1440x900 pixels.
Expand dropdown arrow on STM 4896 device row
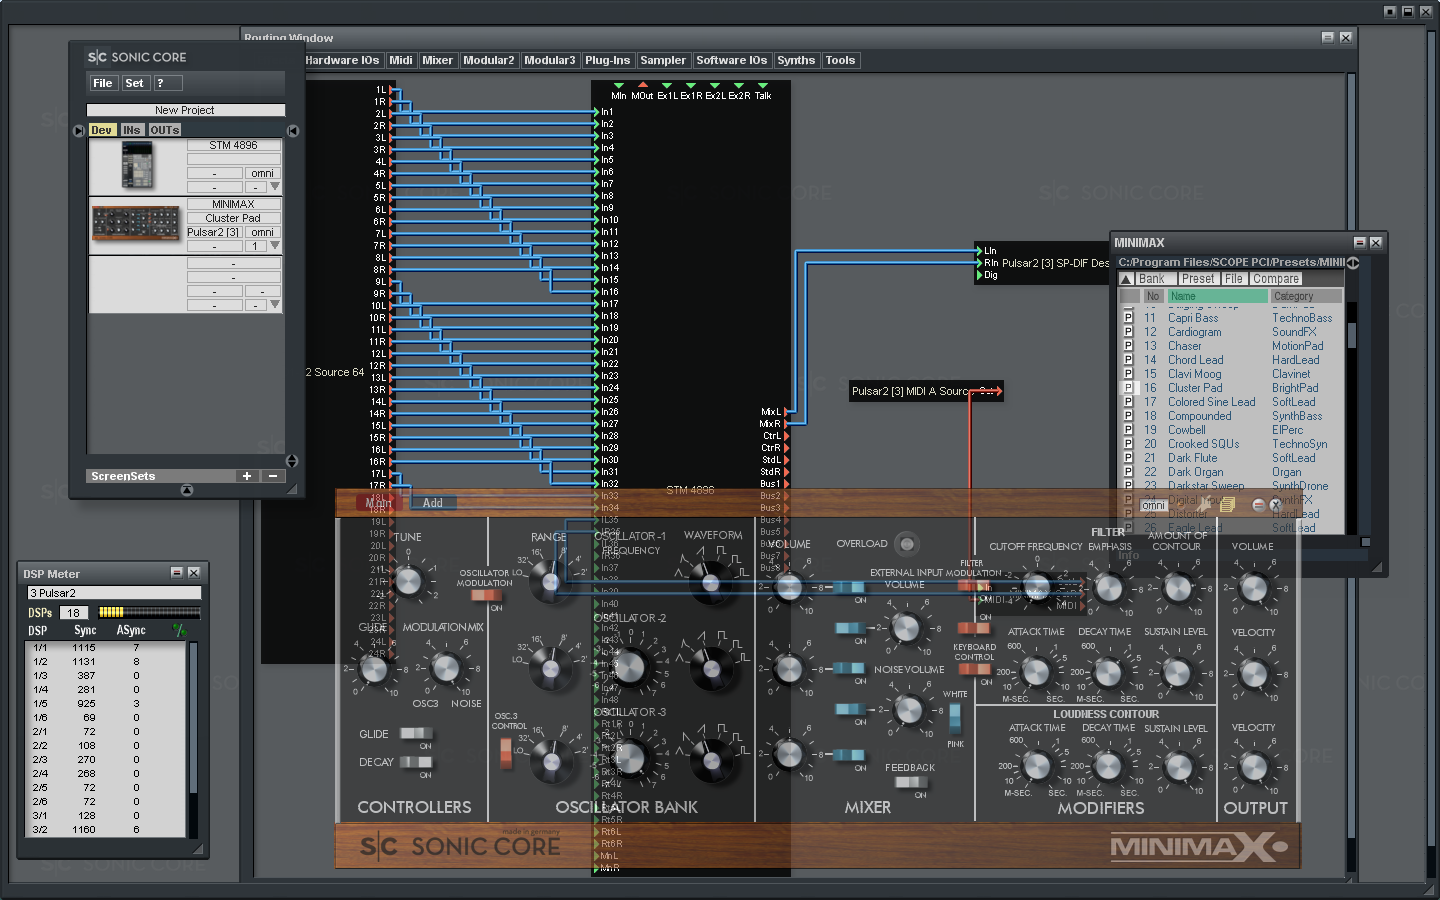tap(275, 187)
